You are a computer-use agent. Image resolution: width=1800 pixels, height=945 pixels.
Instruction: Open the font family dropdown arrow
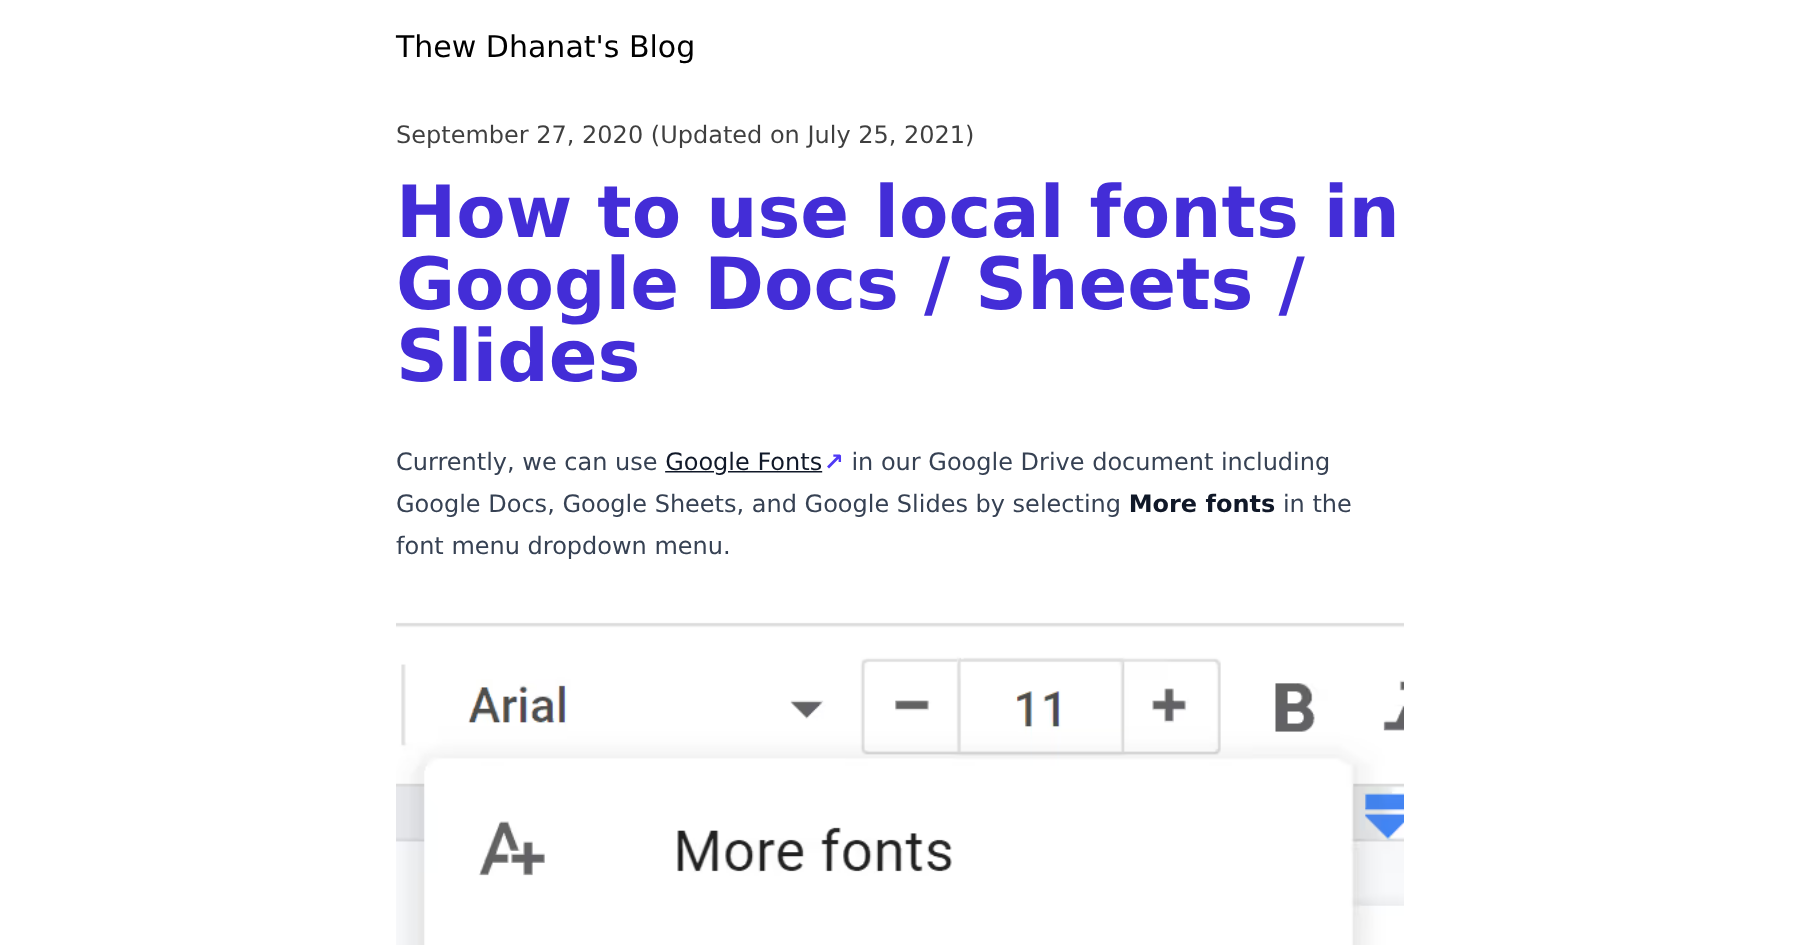click(x=806, y=707)
